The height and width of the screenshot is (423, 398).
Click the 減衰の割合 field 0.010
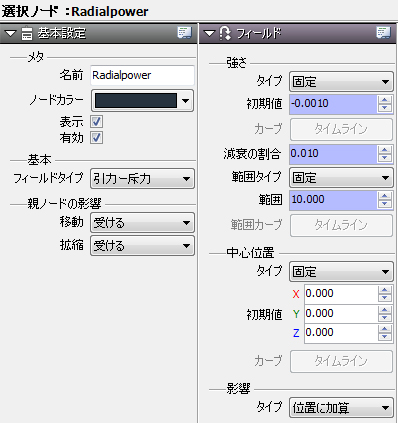[x=333, y=154]
